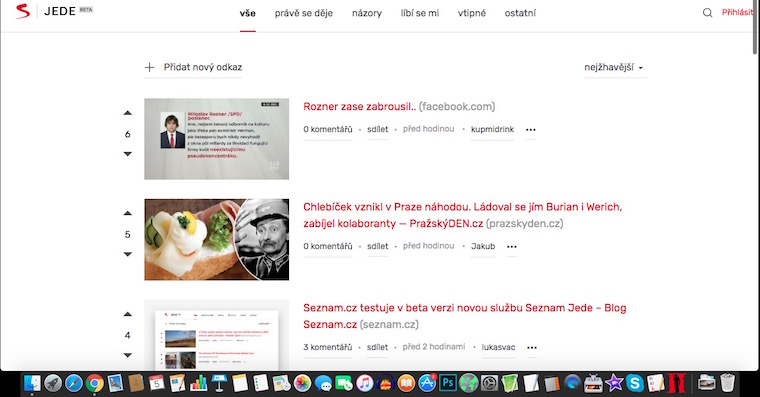Switch to právě se děje tab
The width and height of the screenshot is (760, 397).
(x=303, y=13)
